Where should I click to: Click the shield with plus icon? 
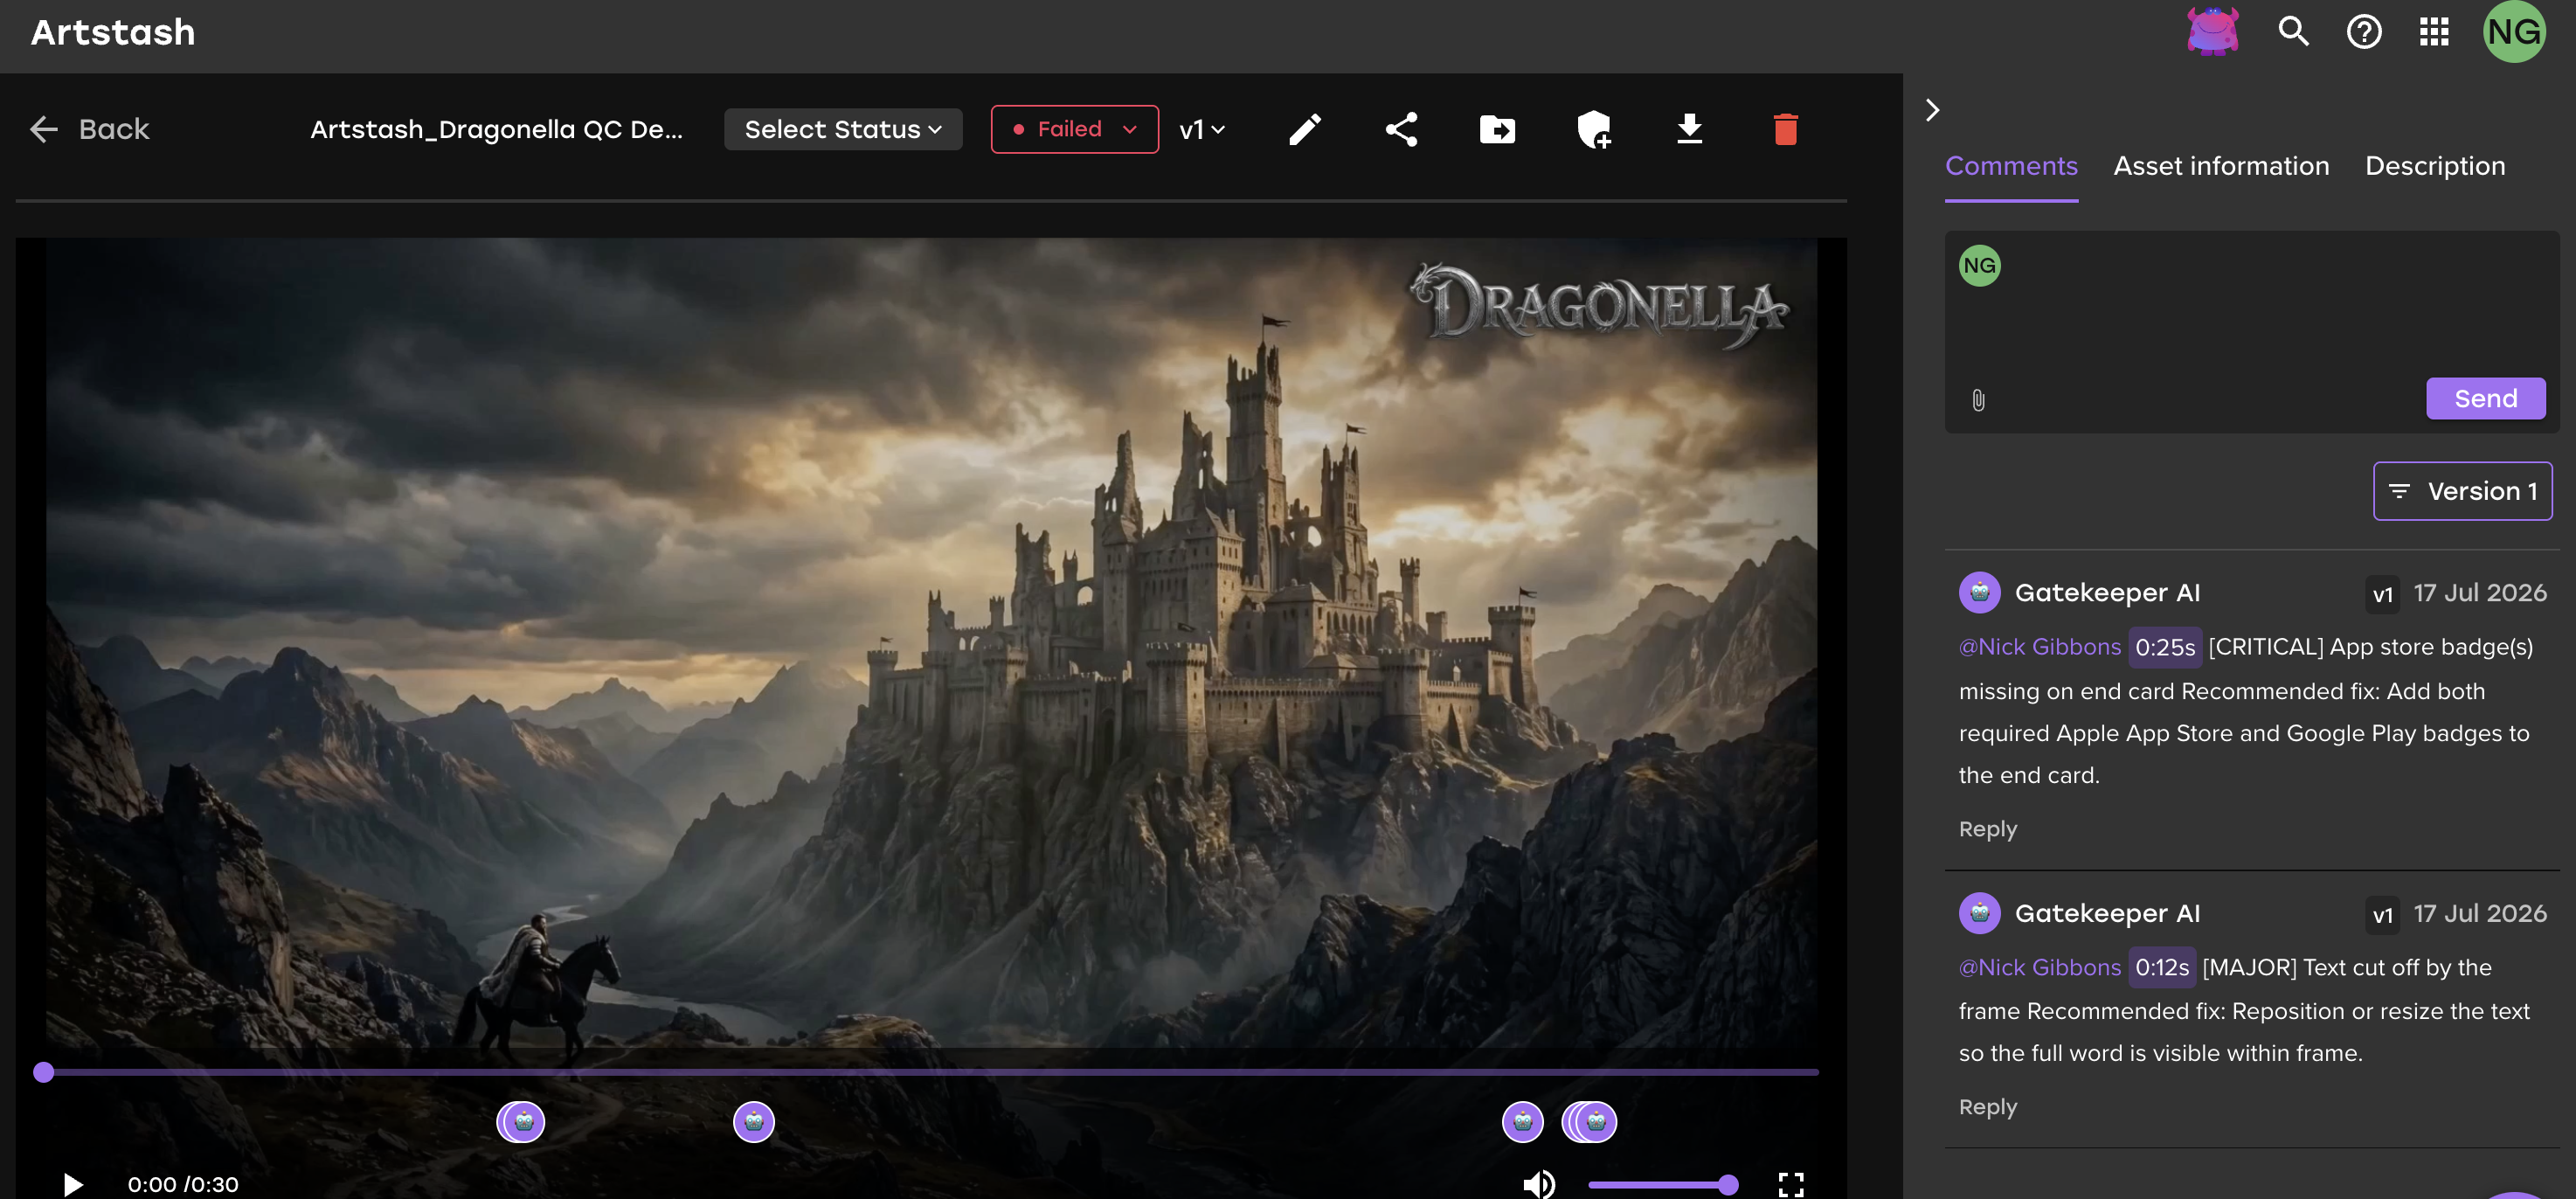tap(1594, 129)
